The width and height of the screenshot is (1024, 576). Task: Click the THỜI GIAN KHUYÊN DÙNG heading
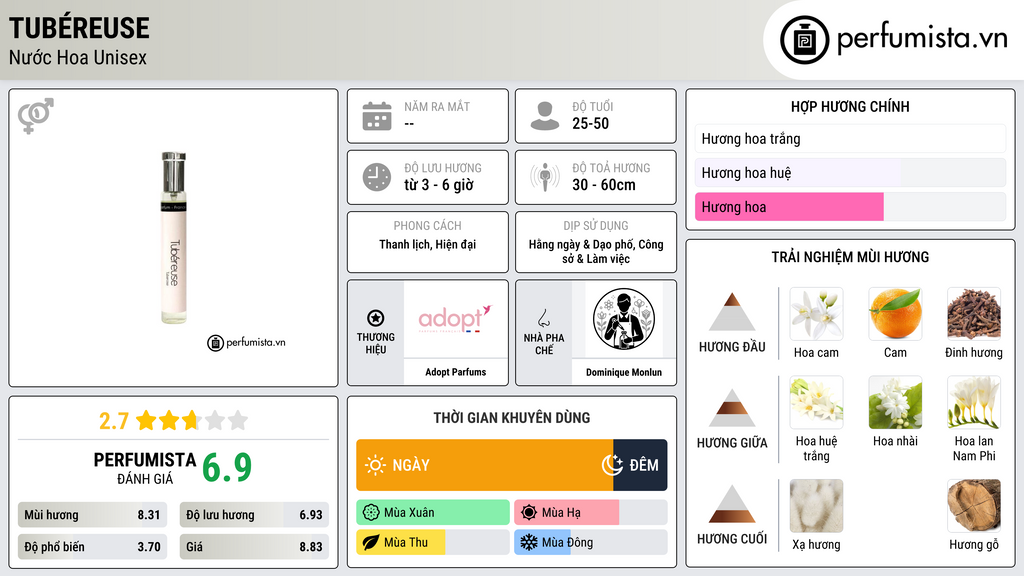click(x=512, y=418)
